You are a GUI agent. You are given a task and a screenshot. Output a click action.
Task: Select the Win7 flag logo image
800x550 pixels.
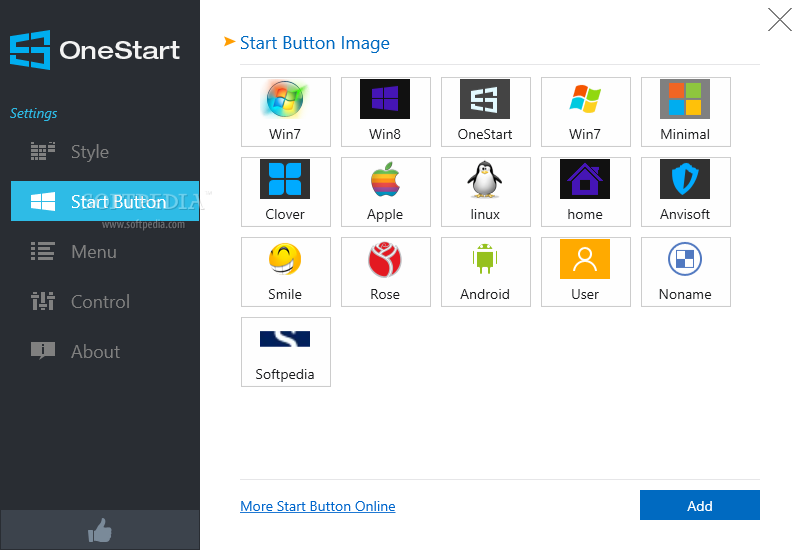pos(586,112)
